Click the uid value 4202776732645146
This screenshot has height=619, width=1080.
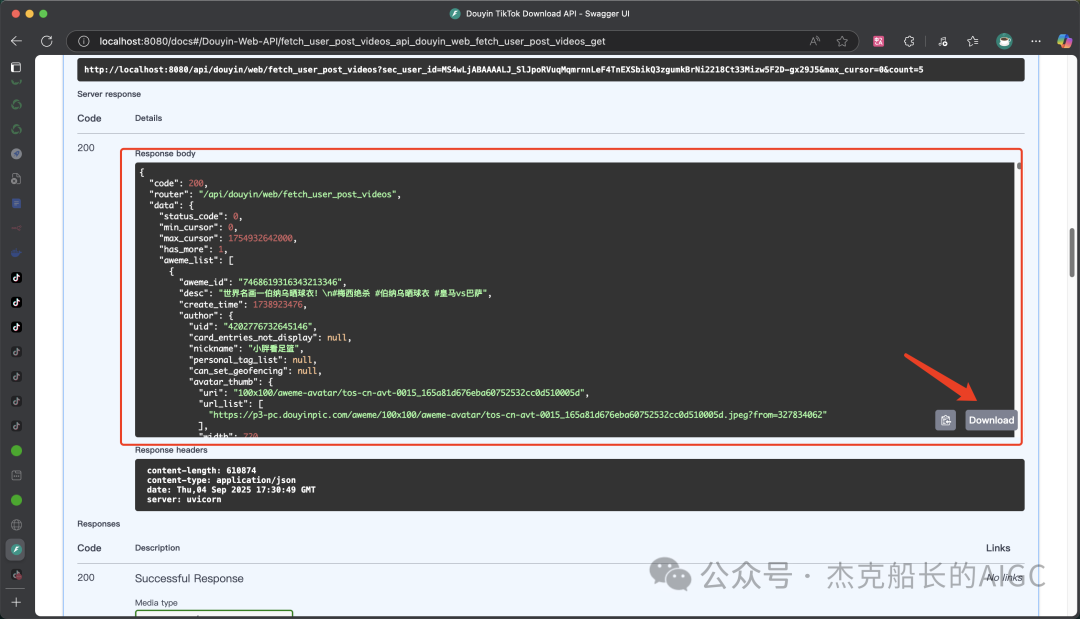pos(268,326)
